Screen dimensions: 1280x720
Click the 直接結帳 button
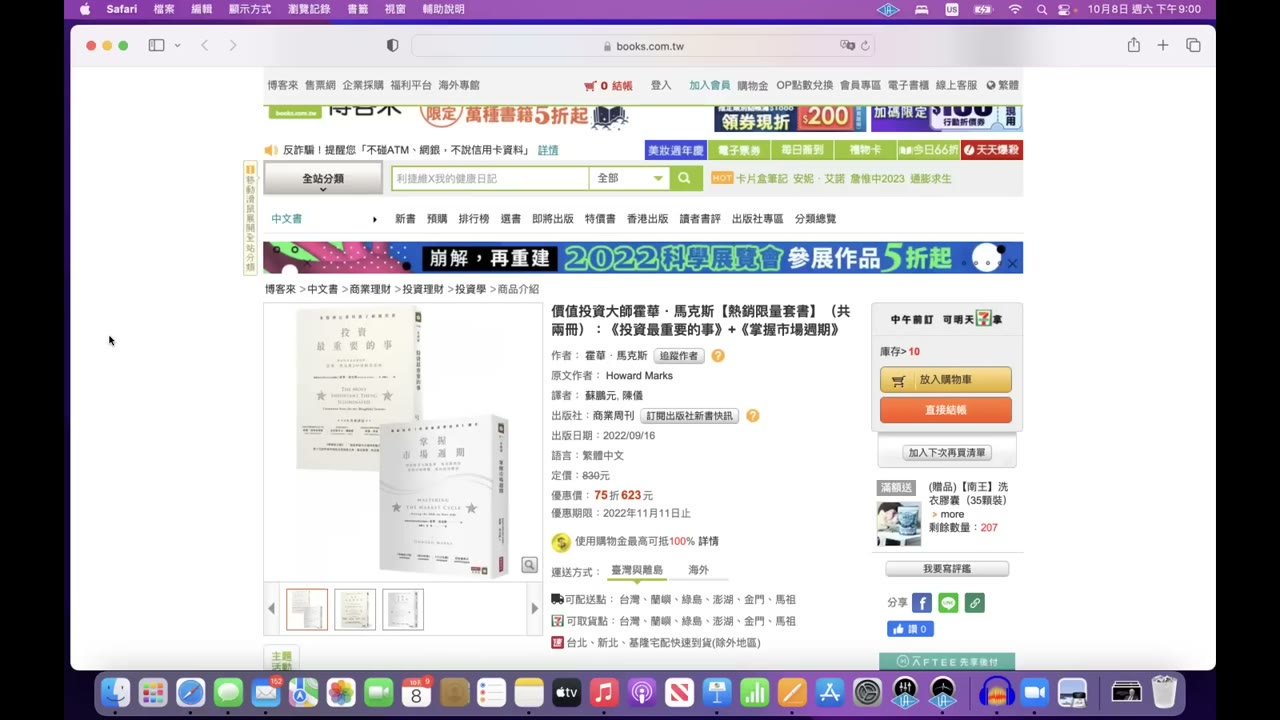point(946,410)
